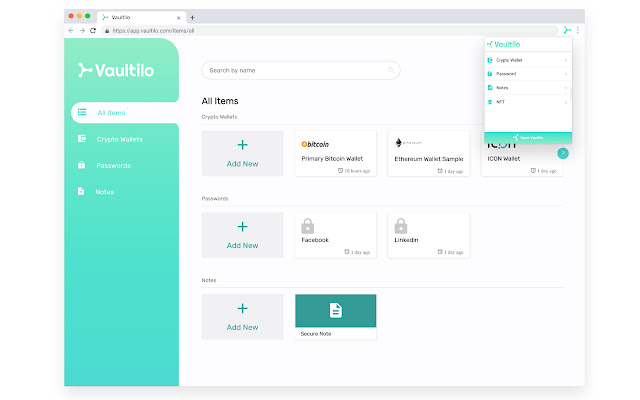
Task: Open the ICON Wallet card
Action: coord(522,159)
